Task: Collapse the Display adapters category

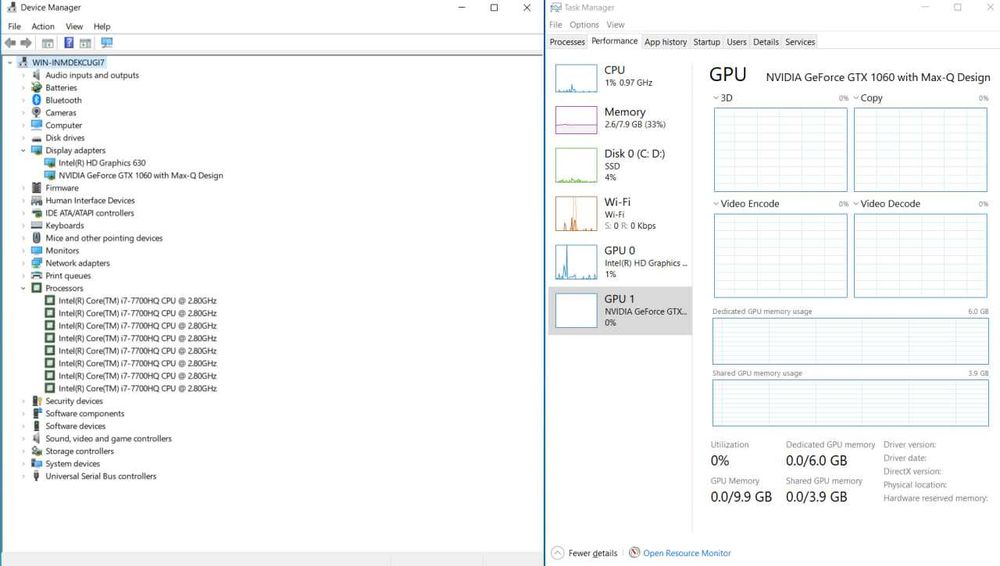Action: [23, 151]
